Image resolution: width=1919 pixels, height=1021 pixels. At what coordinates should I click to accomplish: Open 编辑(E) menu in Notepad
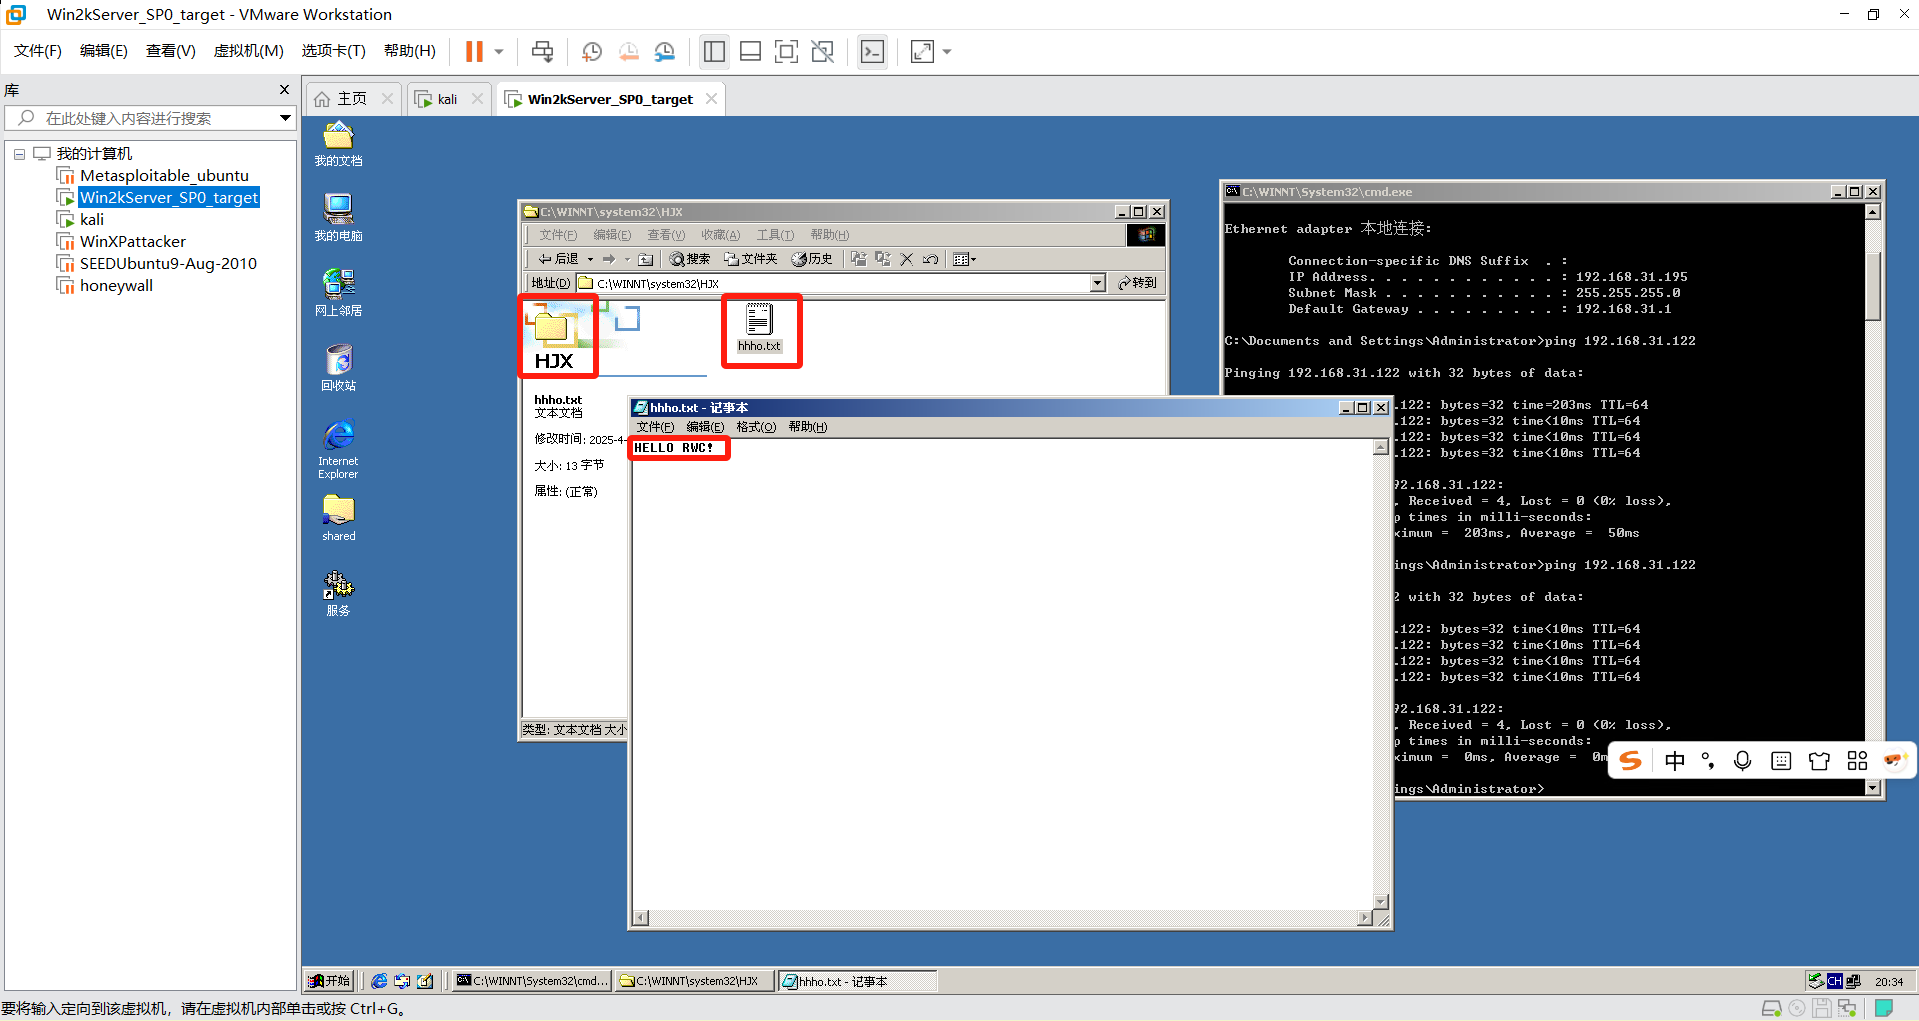(705, 427)
